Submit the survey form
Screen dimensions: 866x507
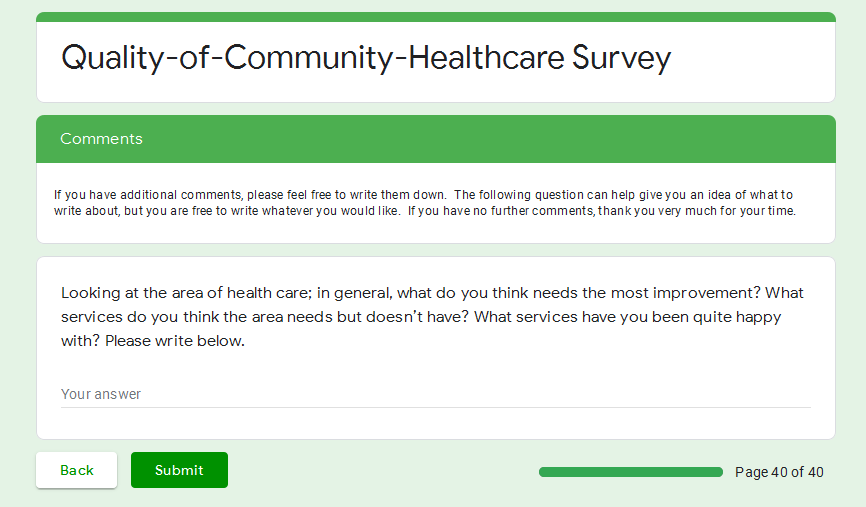pyautogui.click(x=179, y=470)
